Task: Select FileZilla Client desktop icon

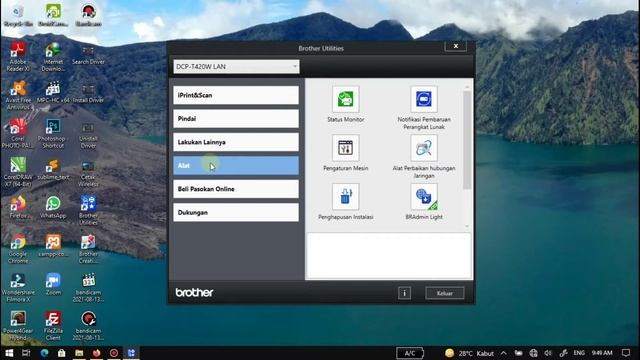Action: click(53, 325)
